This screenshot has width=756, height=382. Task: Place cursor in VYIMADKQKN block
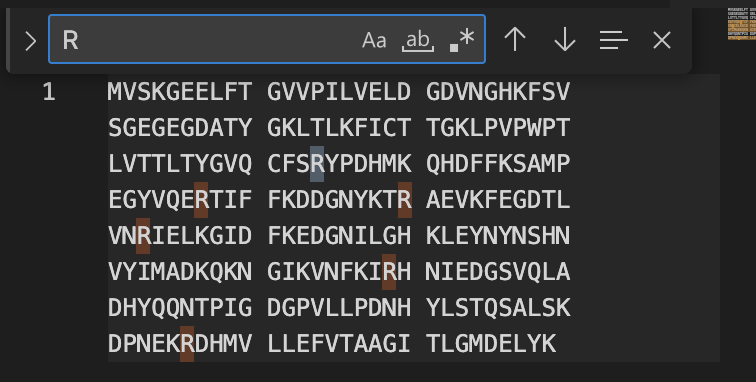pos(180,272)
